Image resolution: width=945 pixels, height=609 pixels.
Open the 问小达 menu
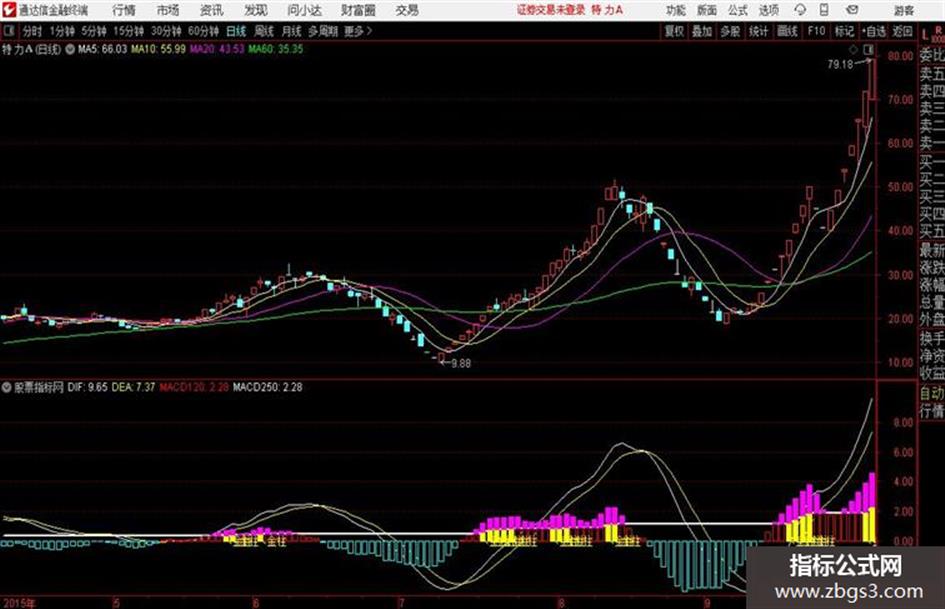tap(304, 10)
